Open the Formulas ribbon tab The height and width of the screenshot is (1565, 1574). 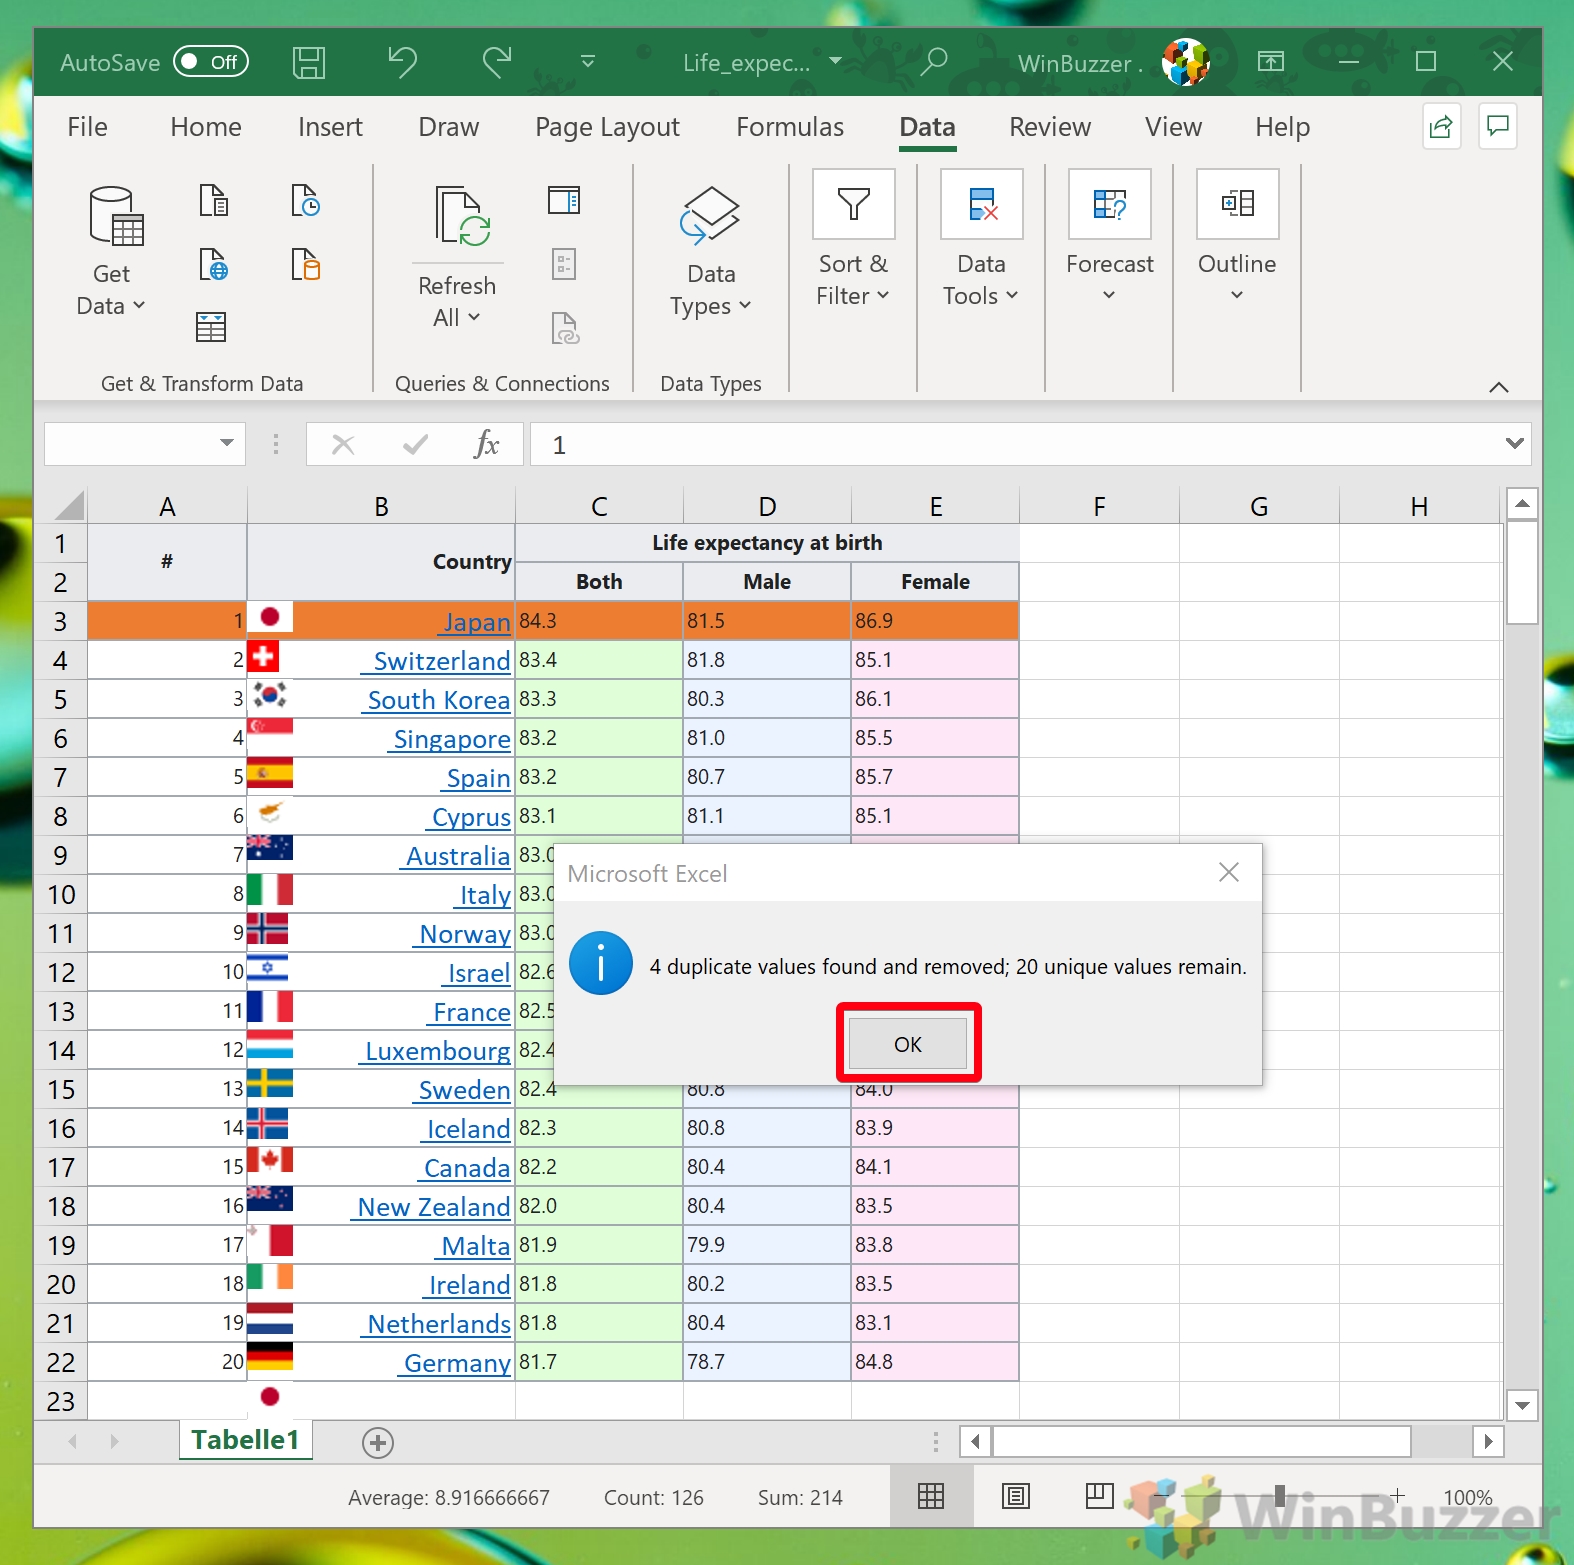coord(789,127)
